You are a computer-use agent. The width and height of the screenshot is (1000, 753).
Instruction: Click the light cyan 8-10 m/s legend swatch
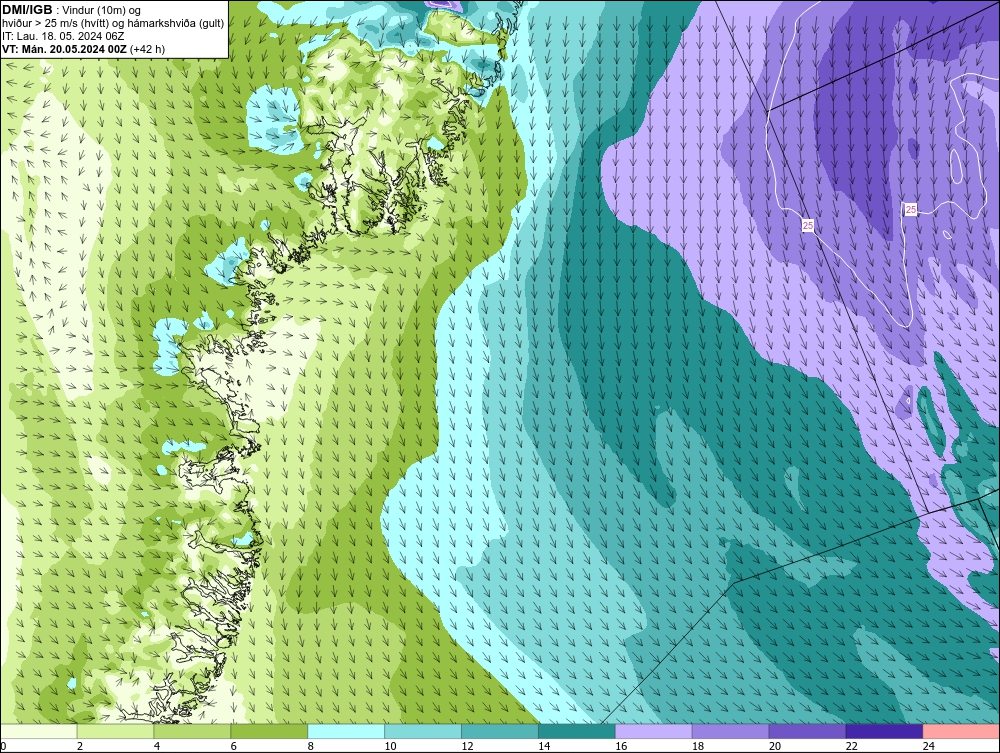346,731
